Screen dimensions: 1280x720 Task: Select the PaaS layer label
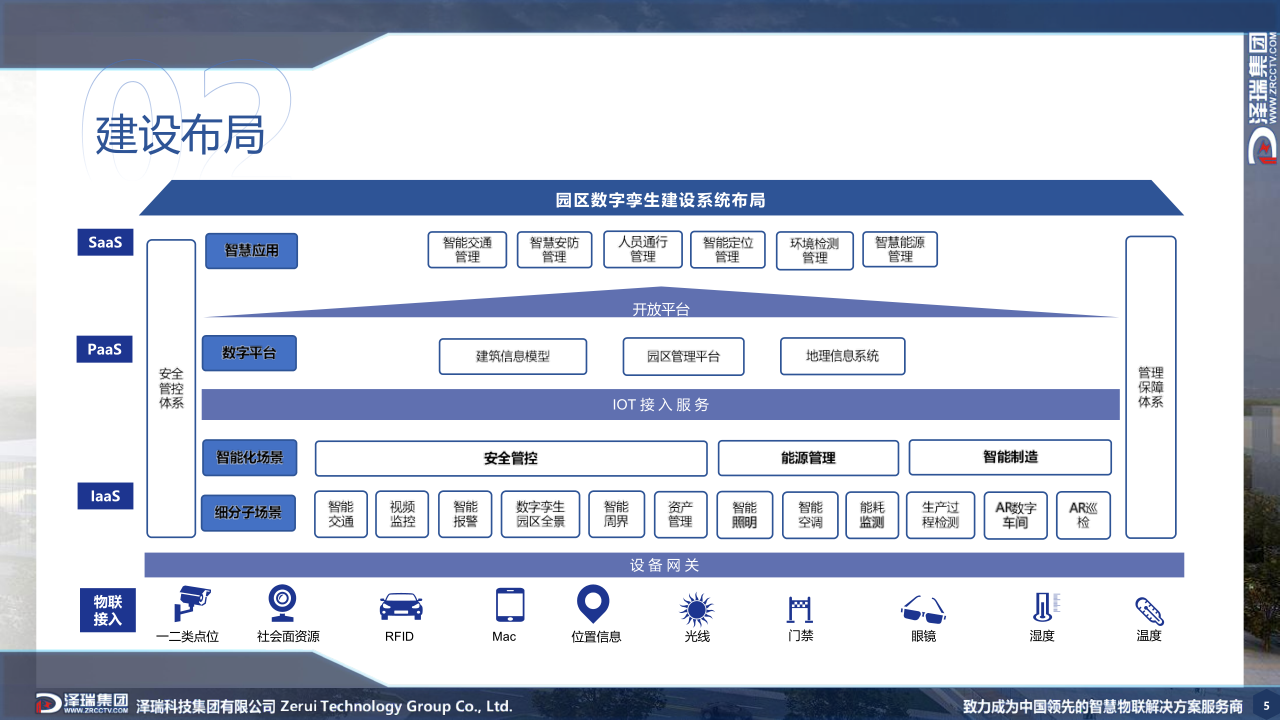coord(105,349)
